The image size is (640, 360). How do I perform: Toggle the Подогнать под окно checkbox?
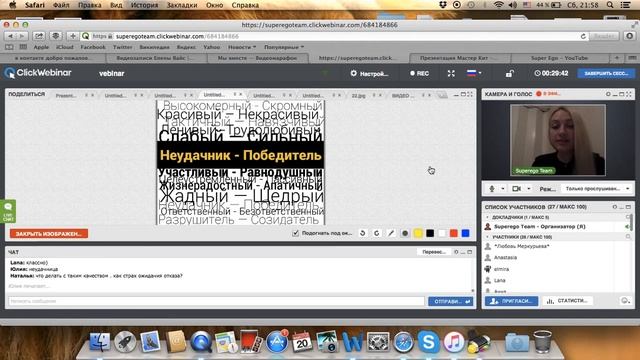(x=296, y=233)
